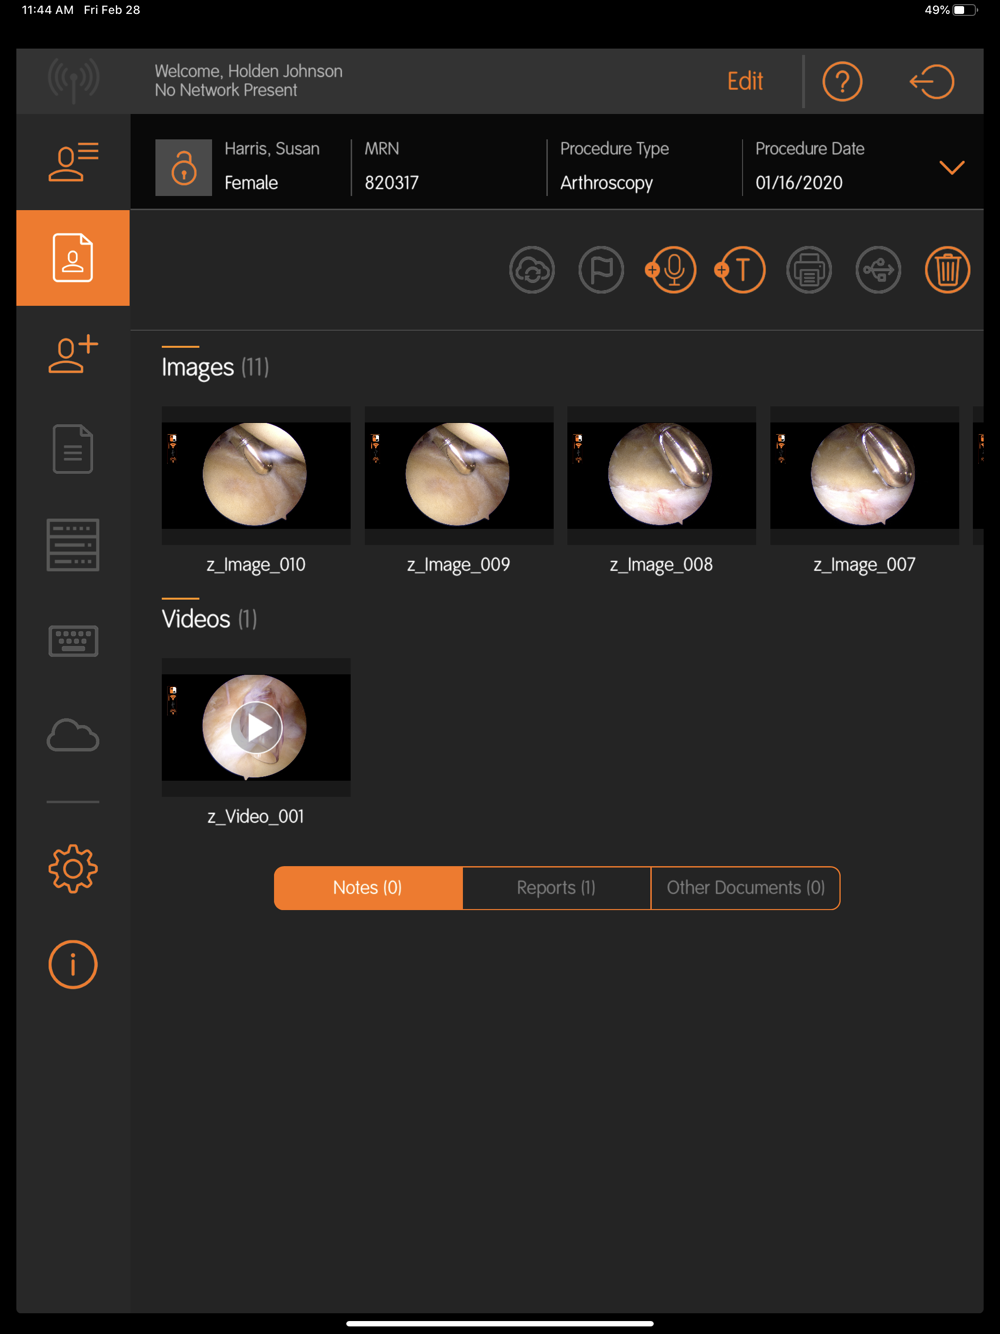Add a text annotation with T icon
The width and height of the screenshot is (1000, 1334).
740,270
